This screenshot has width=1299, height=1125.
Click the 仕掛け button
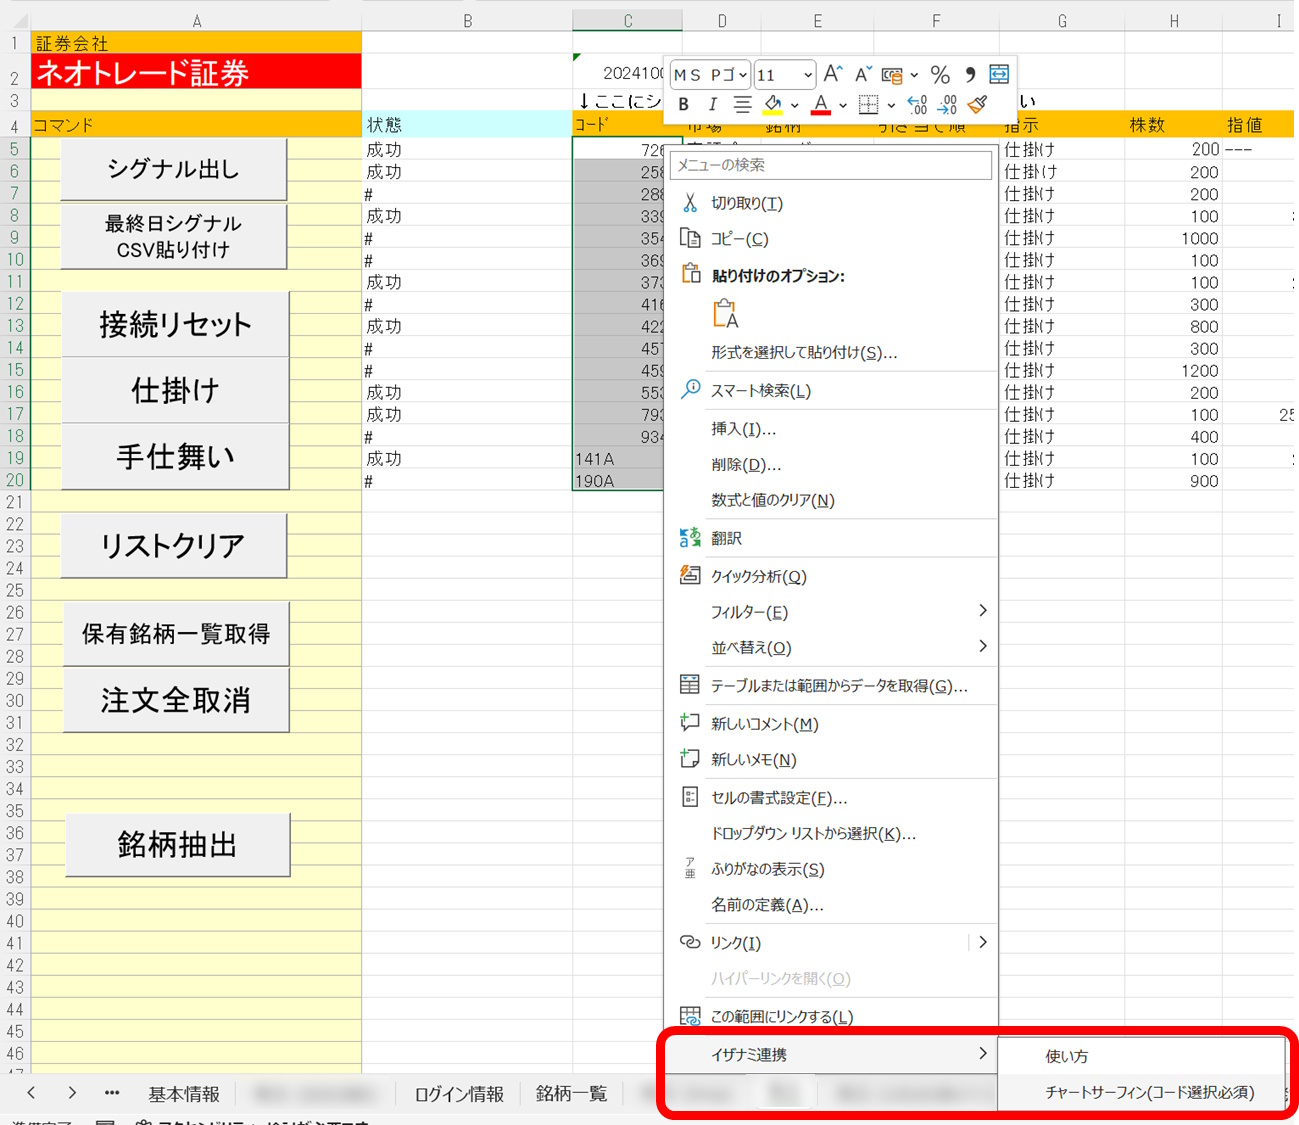(x=175, y=390)
